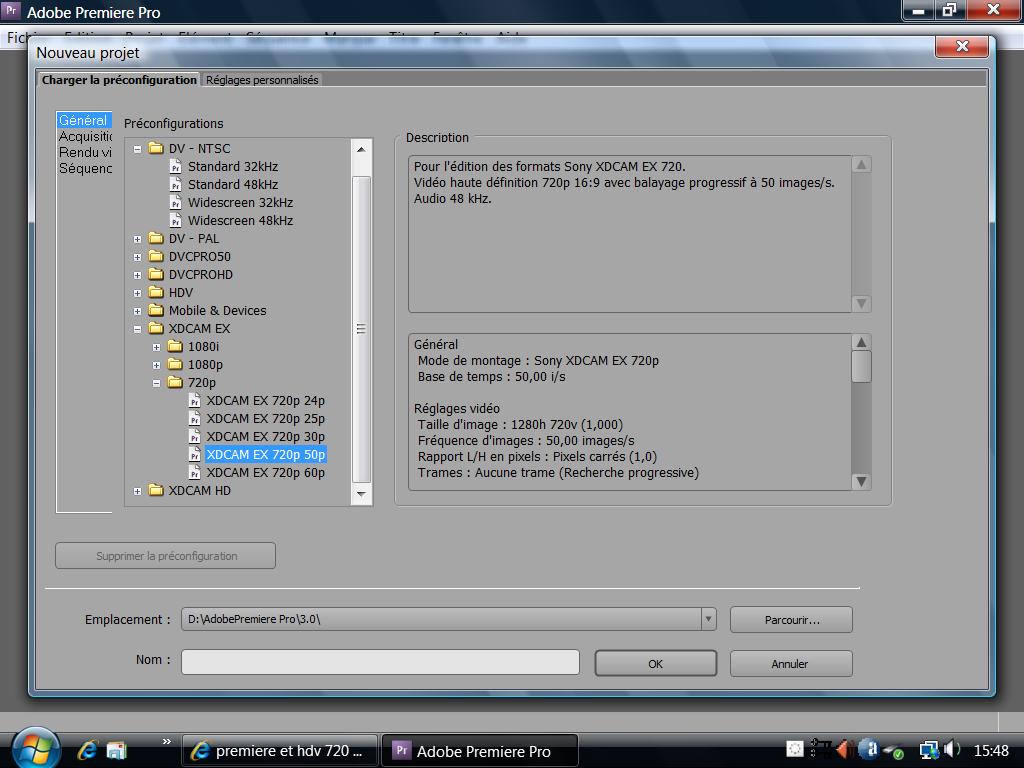
Task: Click the preset file icon beside Standard 48kHz
Action: pyautogui.click(x=176, y=185)
